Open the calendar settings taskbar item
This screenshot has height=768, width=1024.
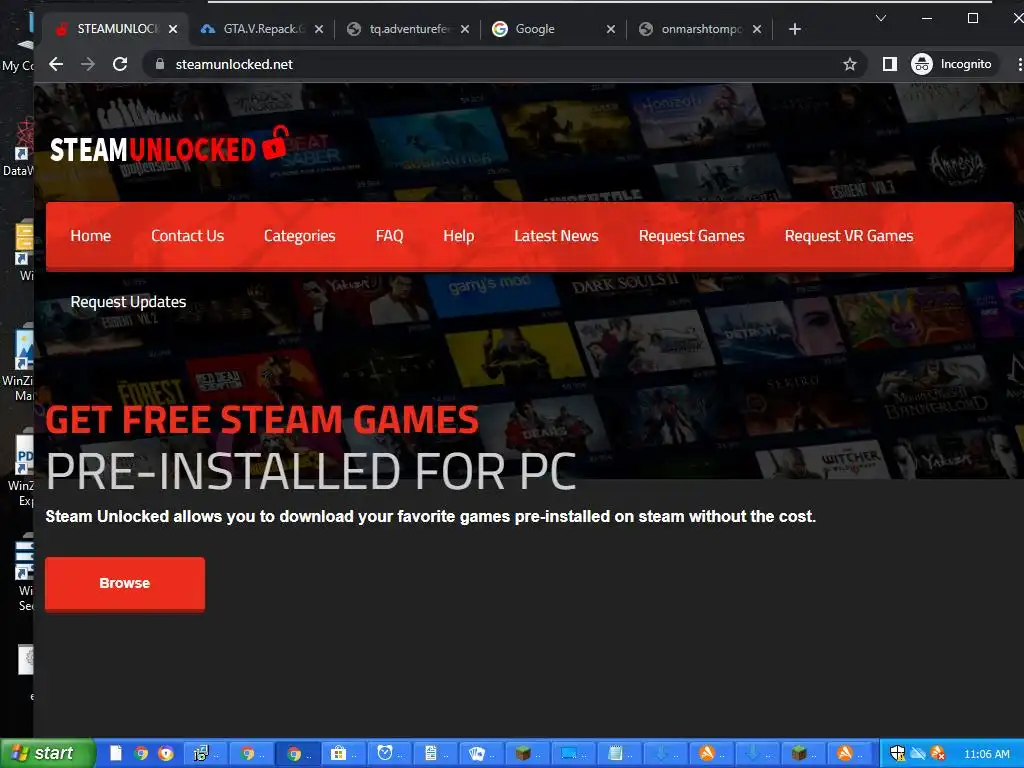(205, 754)
